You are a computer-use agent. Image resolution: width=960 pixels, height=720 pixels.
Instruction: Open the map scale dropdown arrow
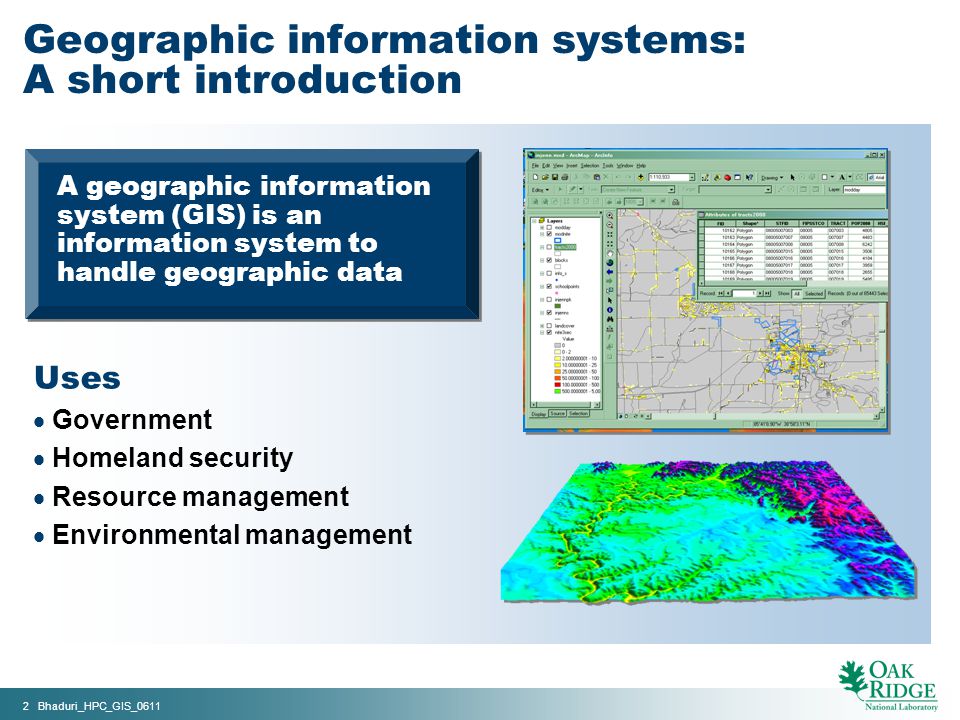(x=692, y=177)
